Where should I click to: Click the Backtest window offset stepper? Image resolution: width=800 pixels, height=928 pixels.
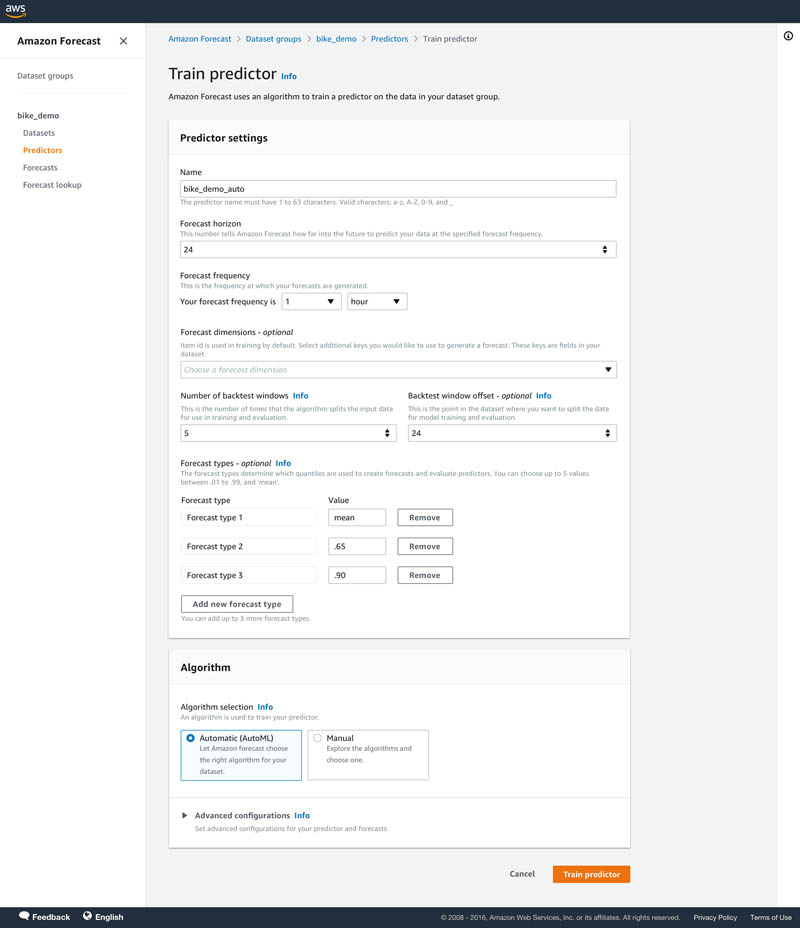pos(607,433)
